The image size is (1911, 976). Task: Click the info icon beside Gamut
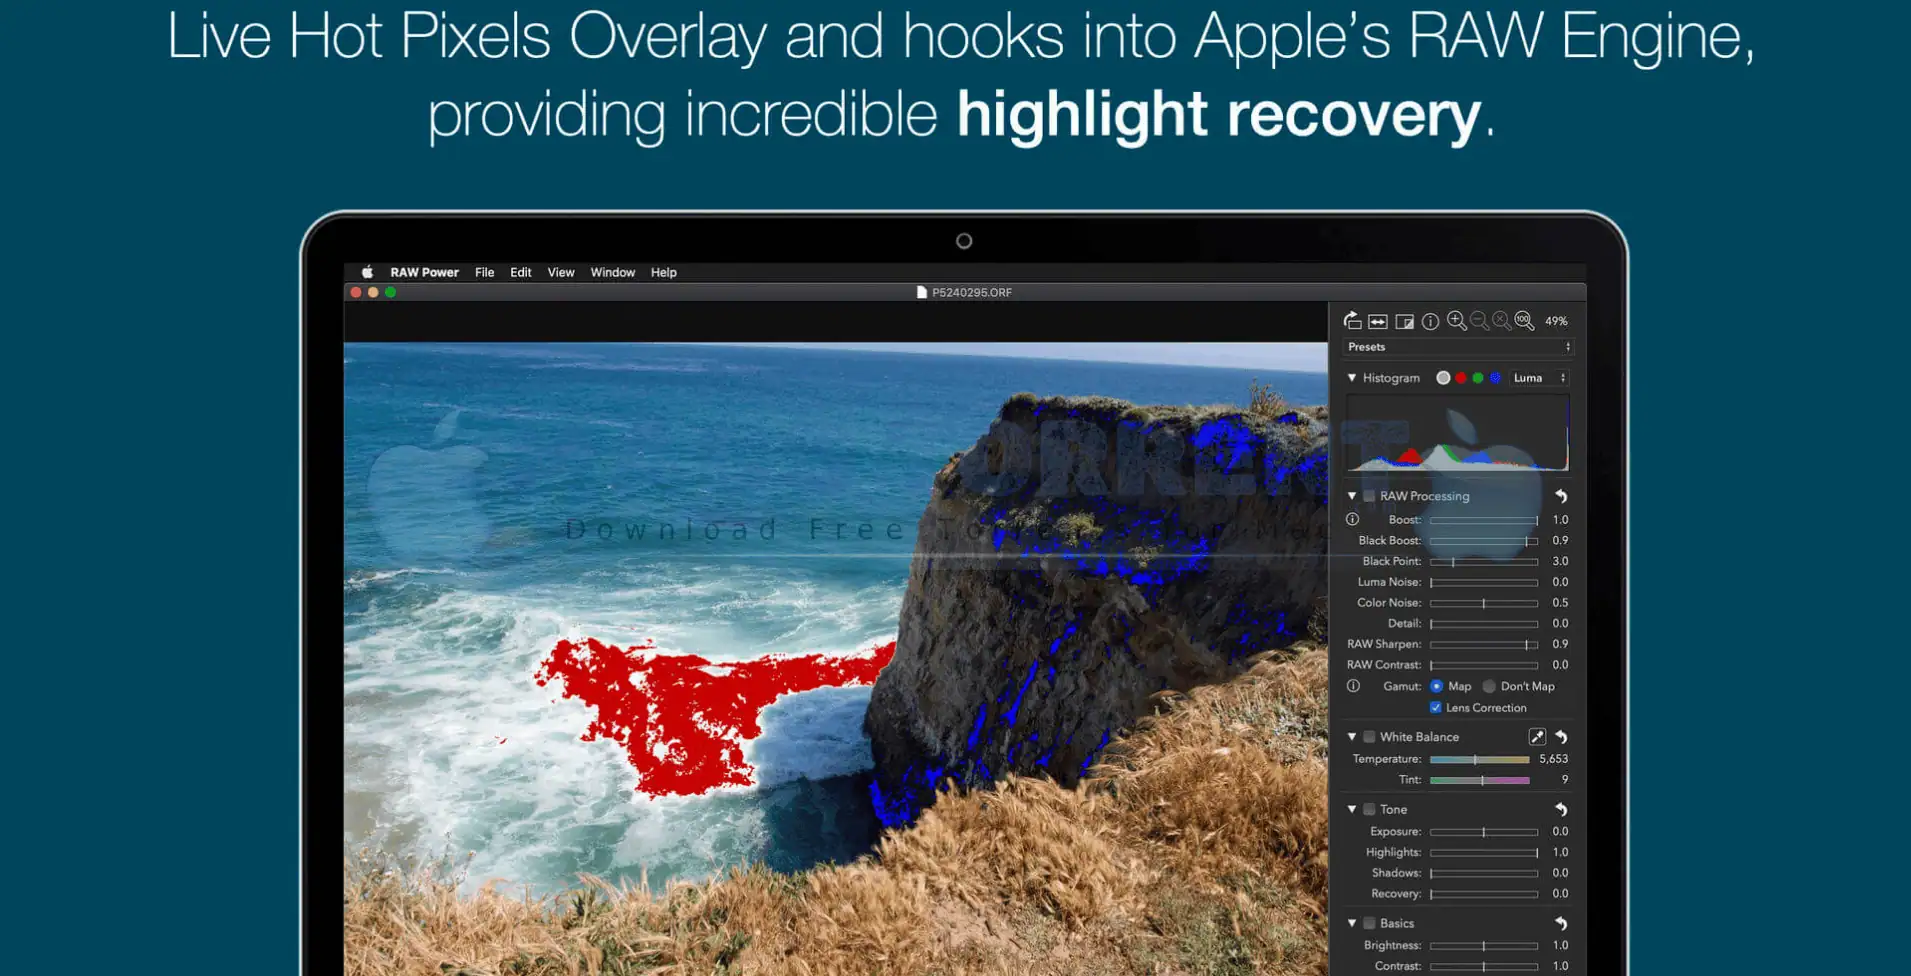pos(1353,686)
